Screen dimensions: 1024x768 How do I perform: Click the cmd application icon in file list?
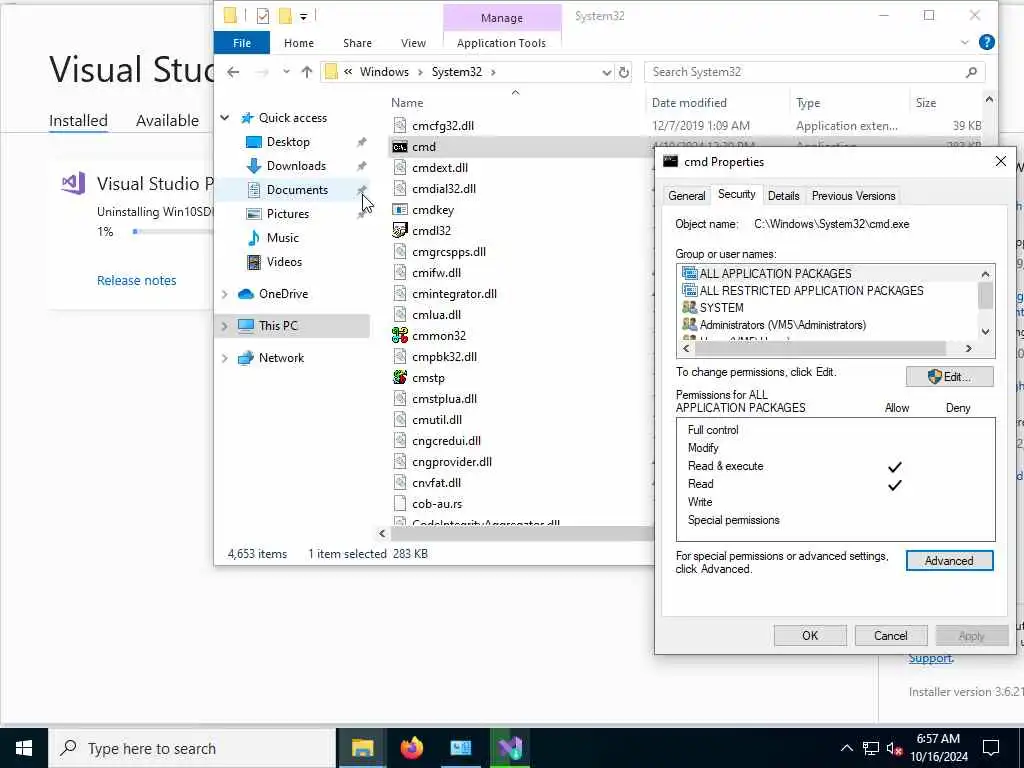399,147
